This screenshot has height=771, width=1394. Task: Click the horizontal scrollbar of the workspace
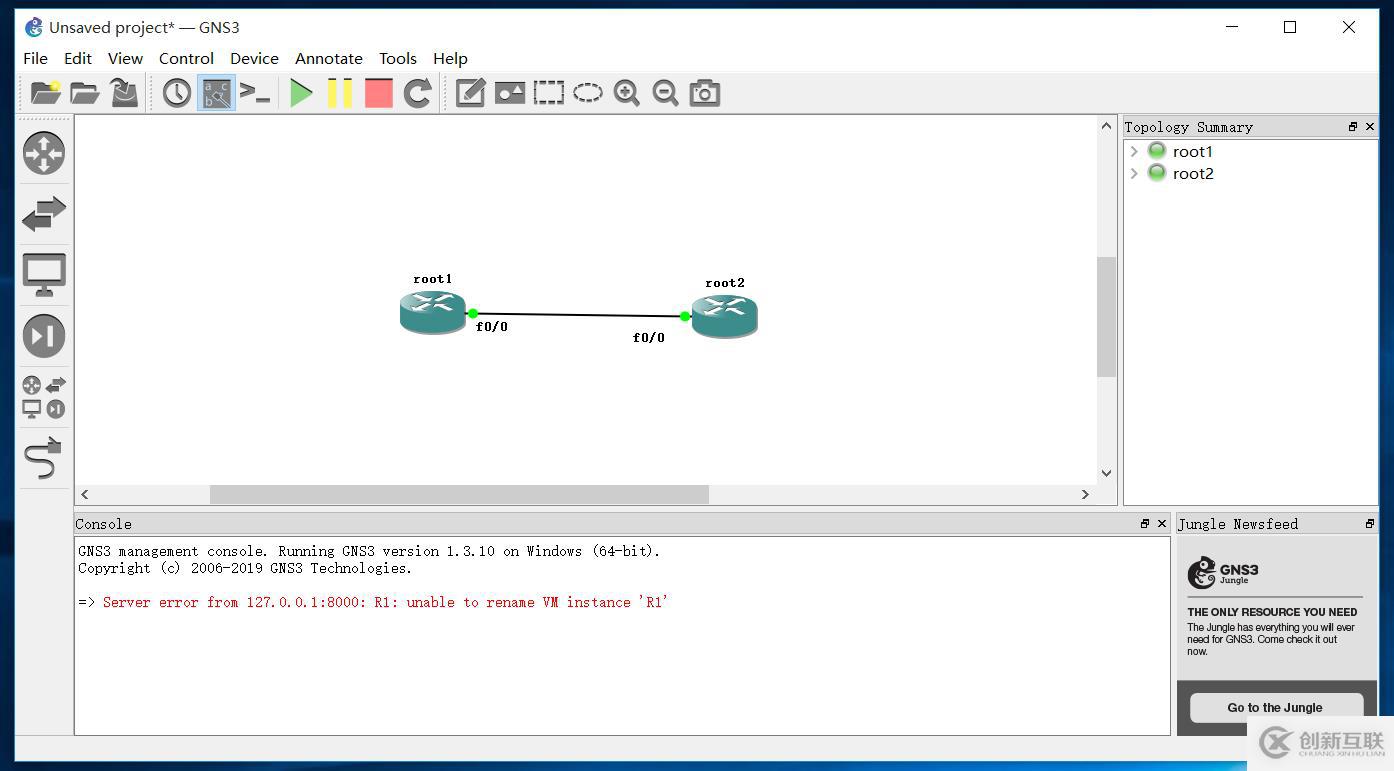tap(459, 494)
